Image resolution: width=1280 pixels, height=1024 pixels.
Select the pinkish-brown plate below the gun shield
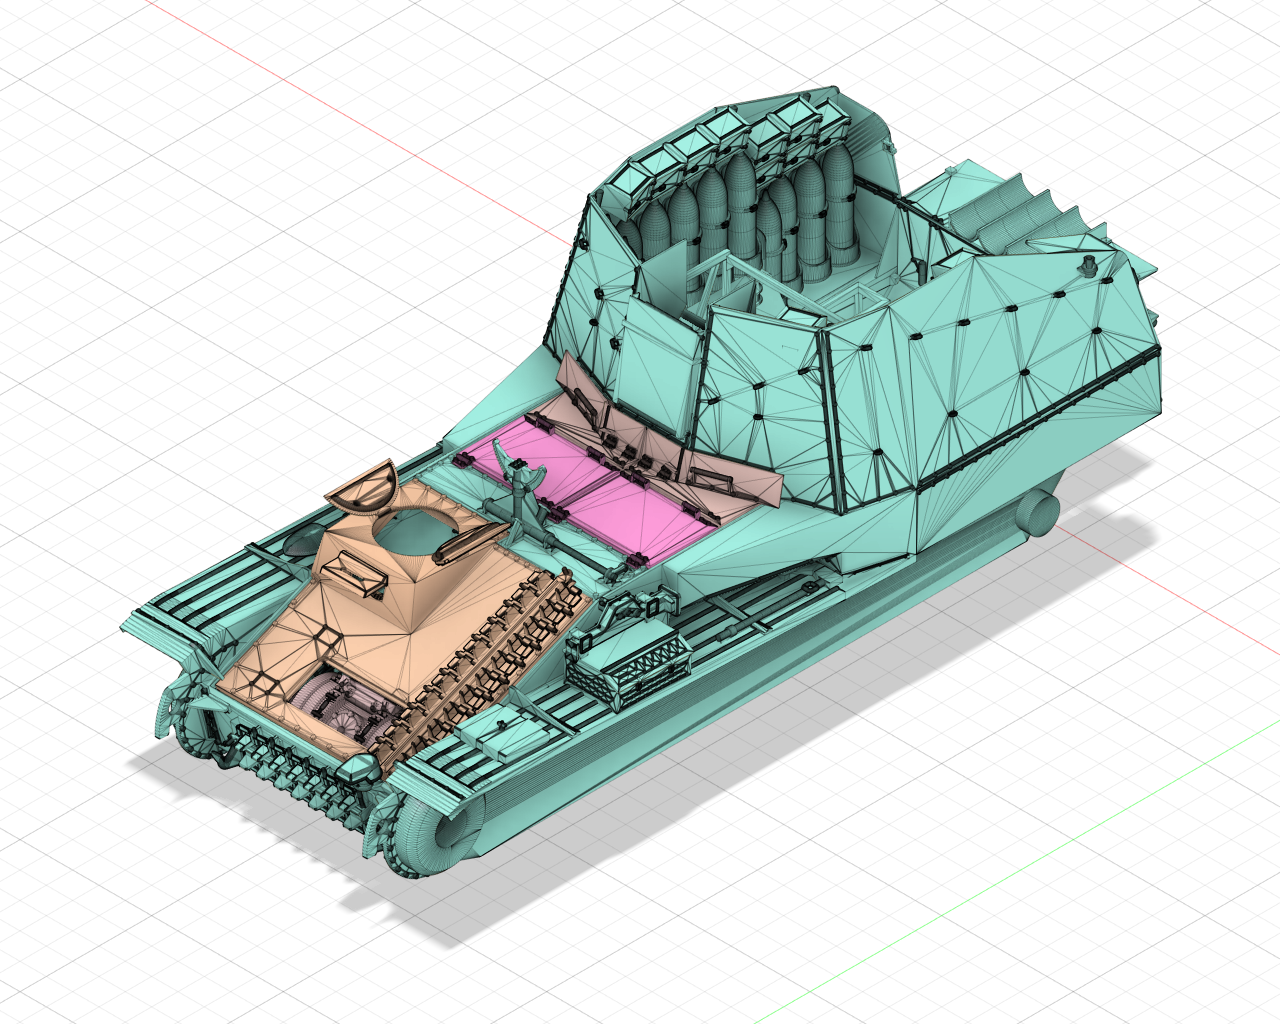(730, 480)
